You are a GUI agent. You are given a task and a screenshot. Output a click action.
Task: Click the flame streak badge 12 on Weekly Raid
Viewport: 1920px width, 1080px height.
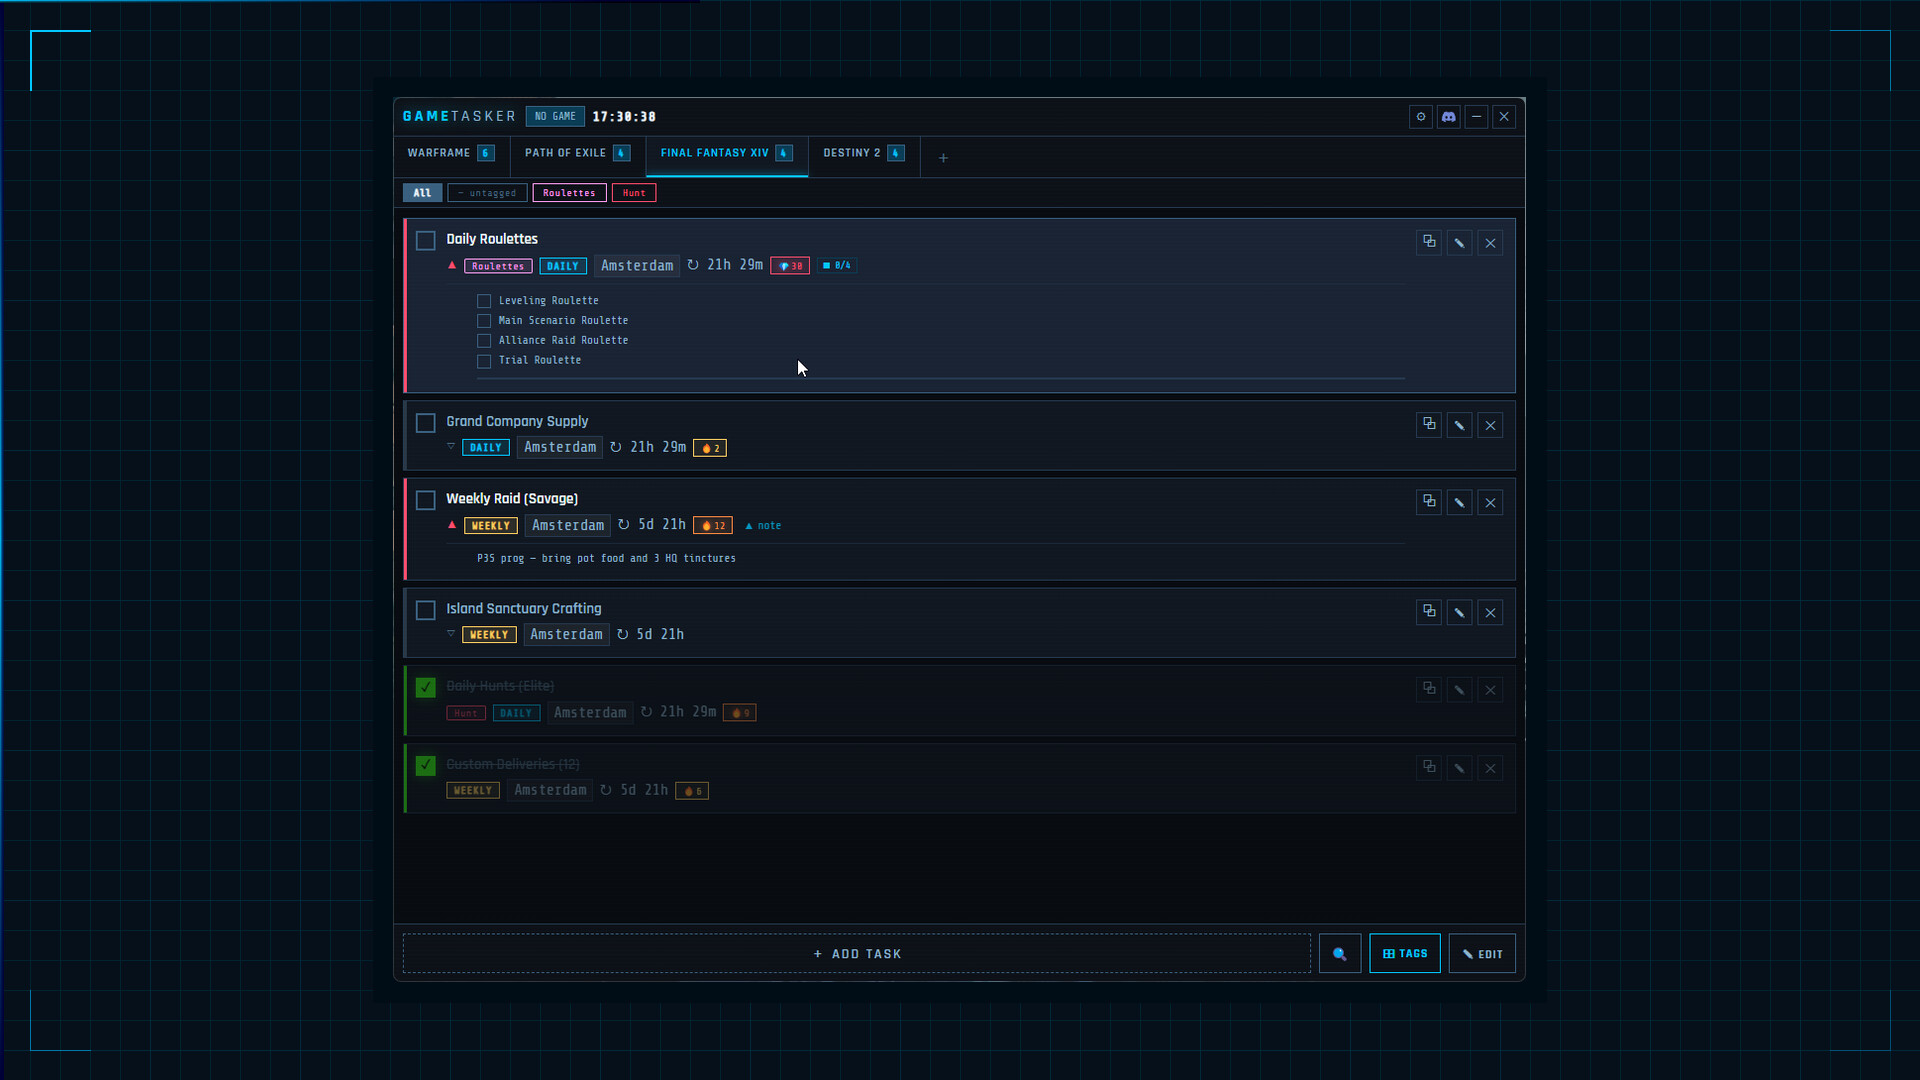[713, 526]
